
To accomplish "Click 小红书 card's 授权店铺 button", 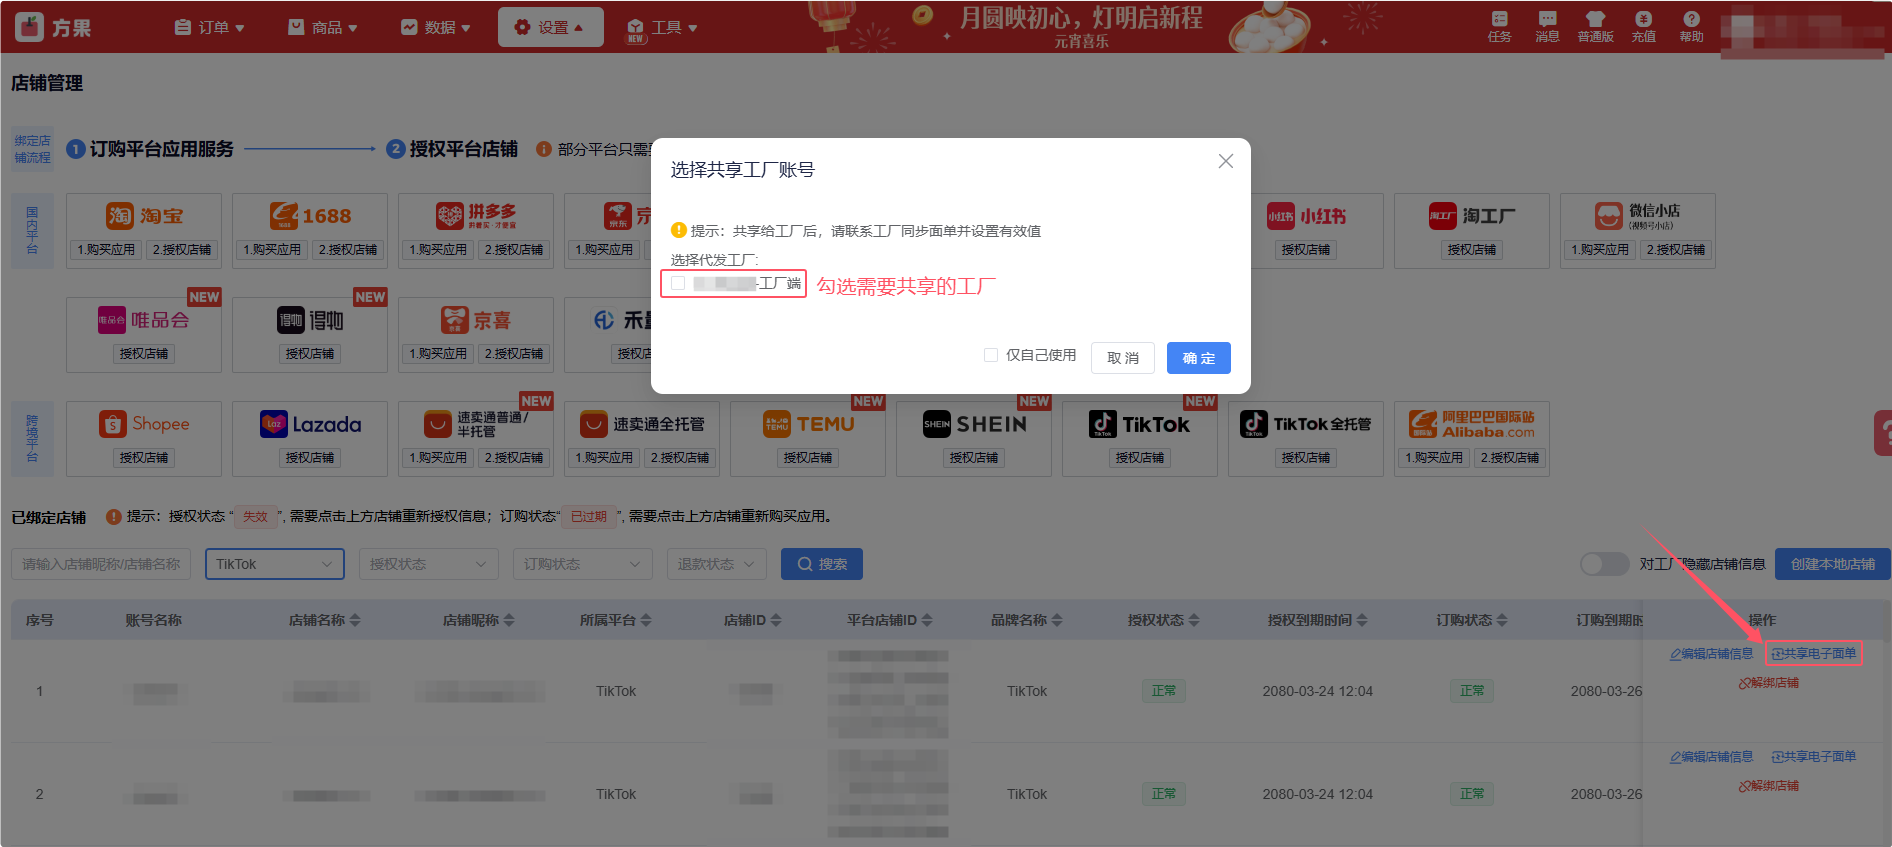I will pyautogui.click(x=1306, y=250).
